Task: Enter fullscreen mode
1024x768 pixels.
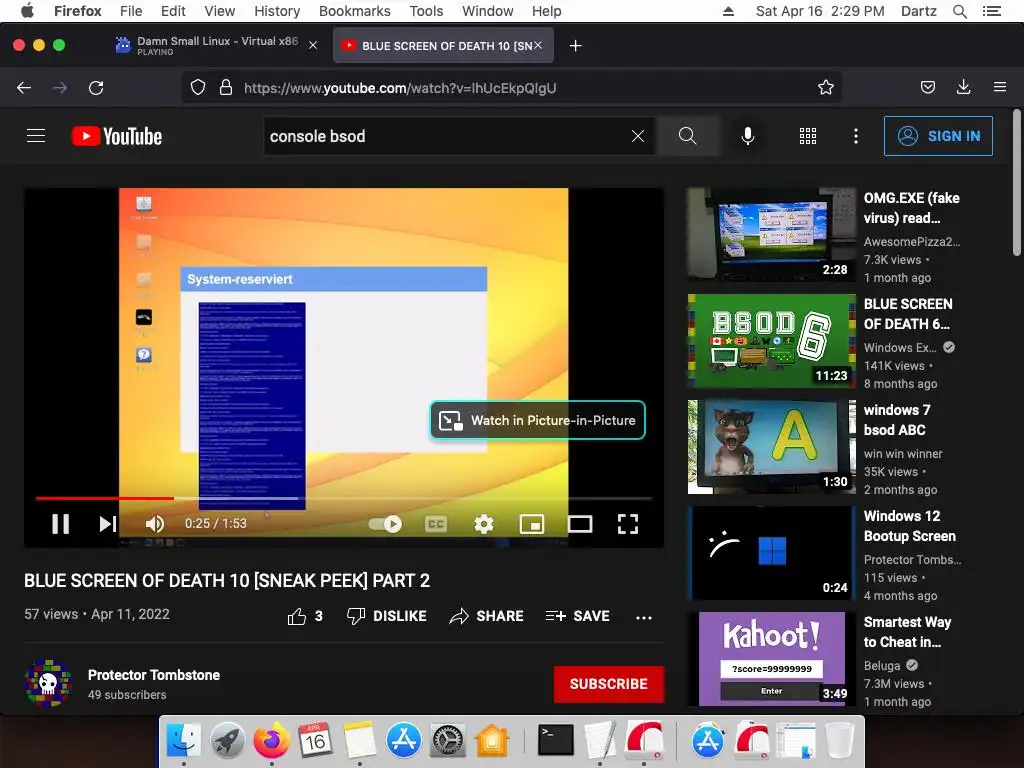Action: 628,524
